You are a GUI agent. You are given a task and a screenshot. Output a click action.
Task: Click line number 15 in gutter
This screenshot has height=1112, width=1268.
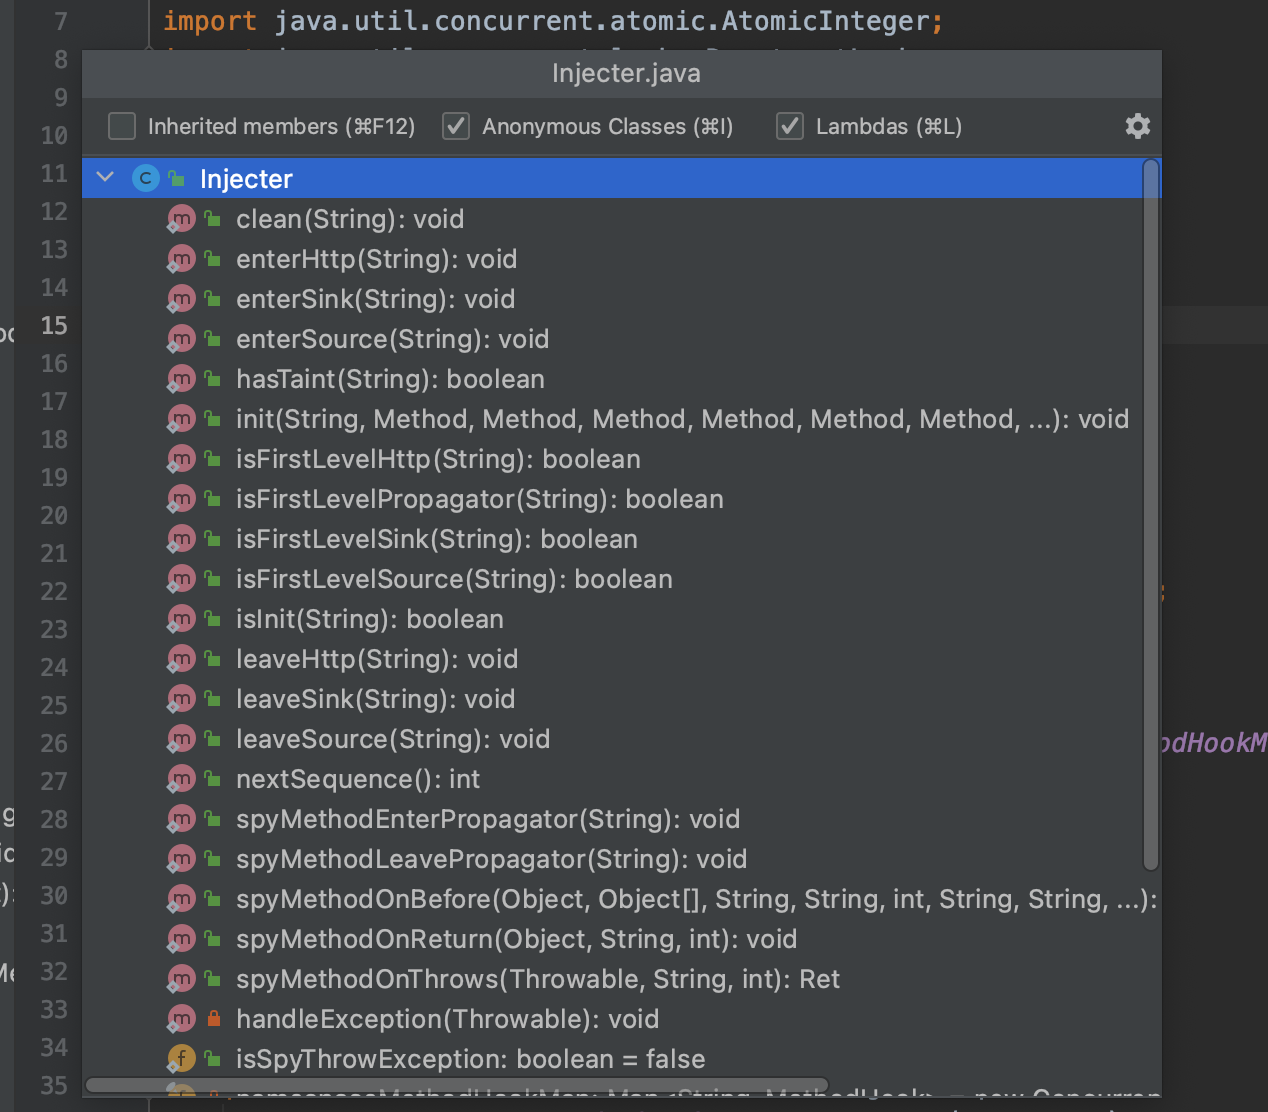click(54, 326)
